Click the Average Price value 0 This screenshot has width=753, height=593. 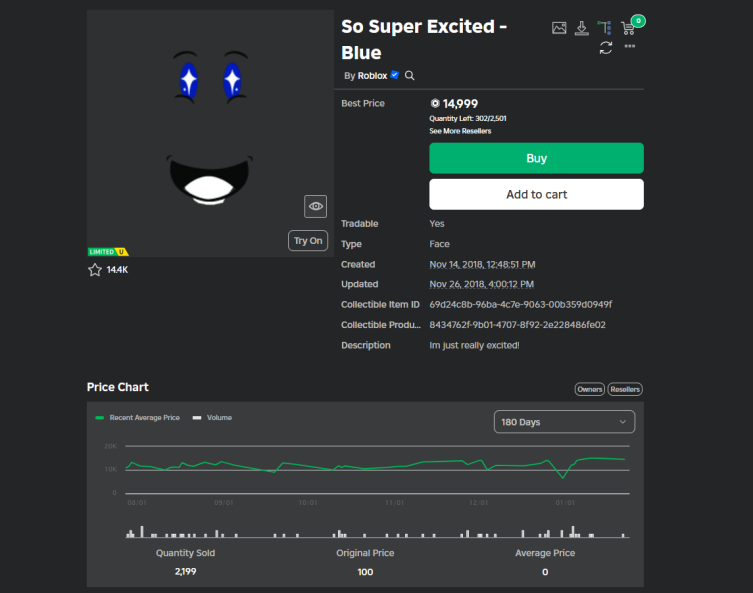[x=545, y=572]
